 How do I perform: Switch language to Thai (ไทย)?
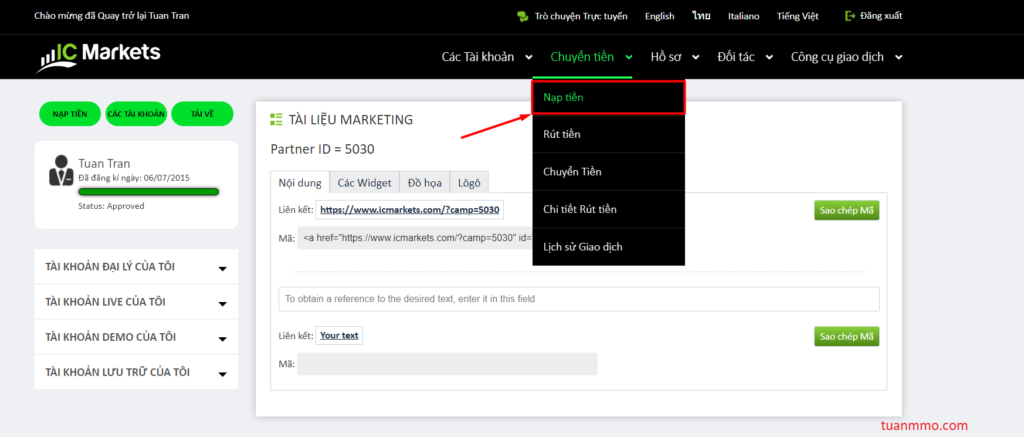(x=701, y=16)
